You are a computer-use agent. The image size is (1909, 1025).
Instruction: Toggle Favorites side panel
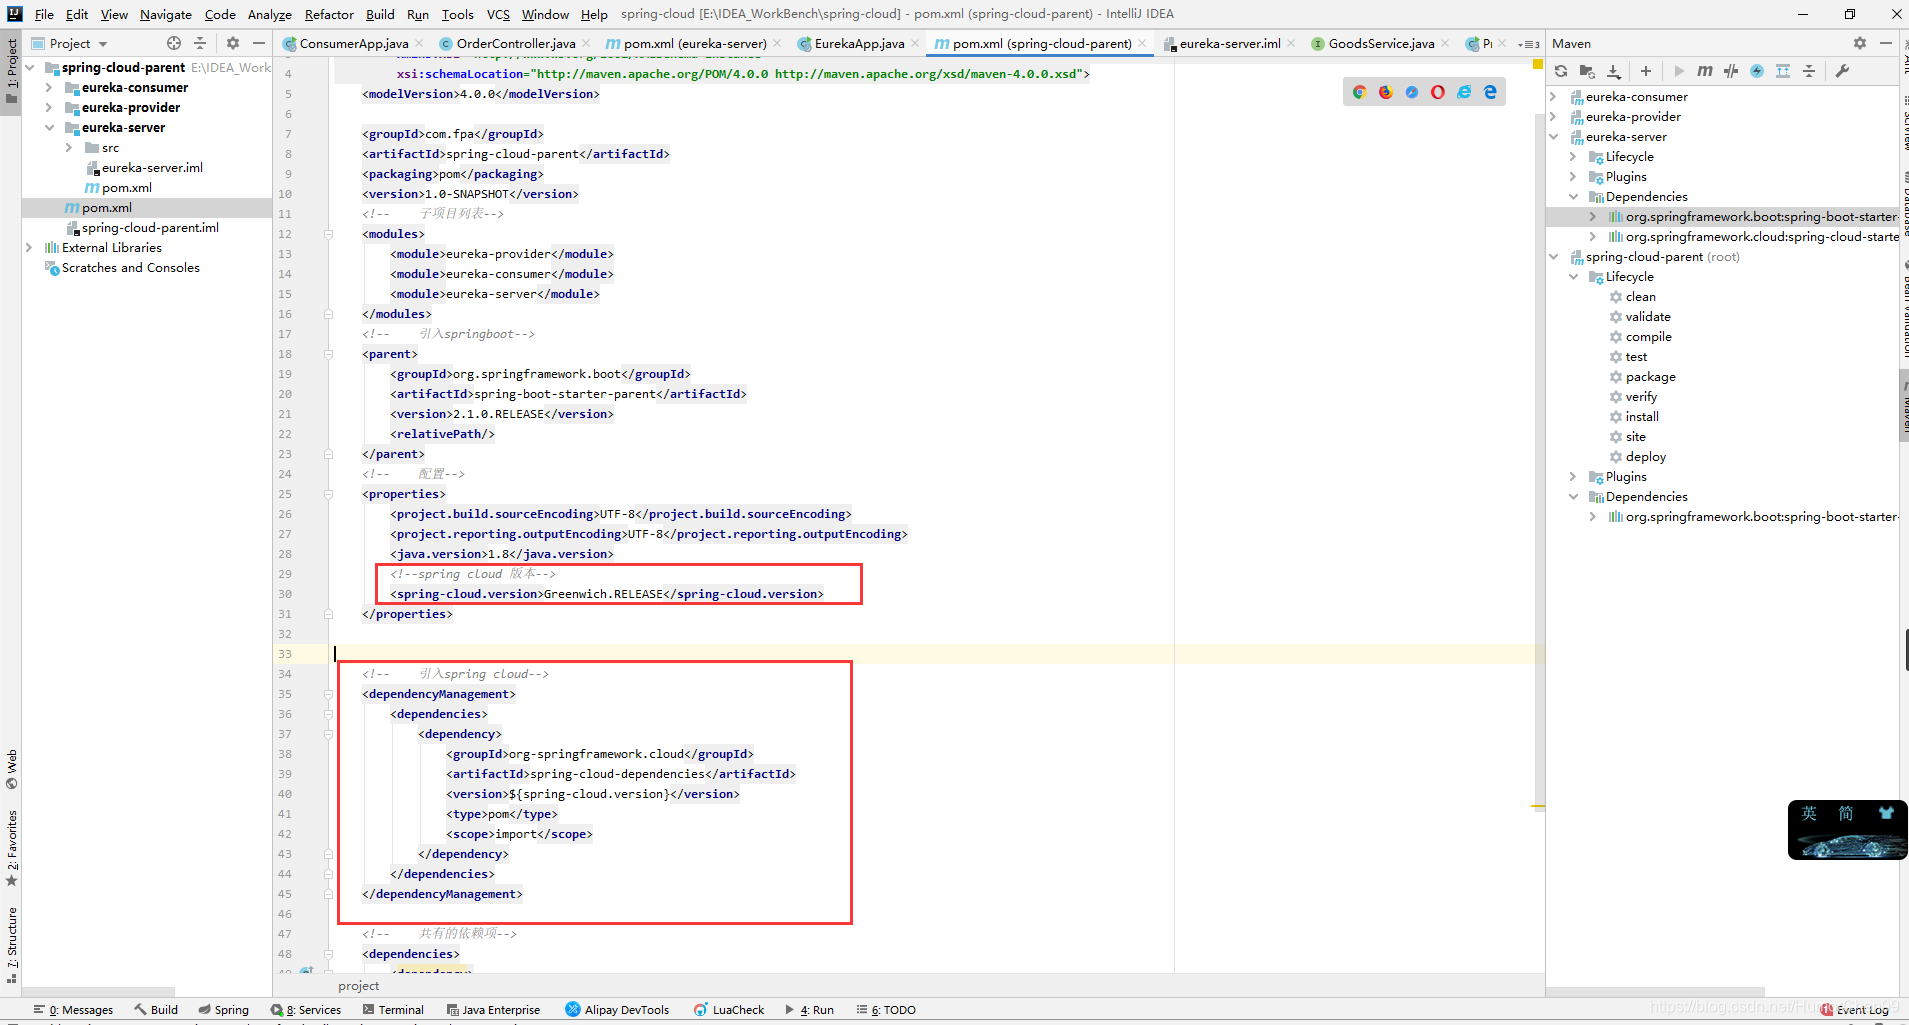pyautogui.click(x=12, y=848)
